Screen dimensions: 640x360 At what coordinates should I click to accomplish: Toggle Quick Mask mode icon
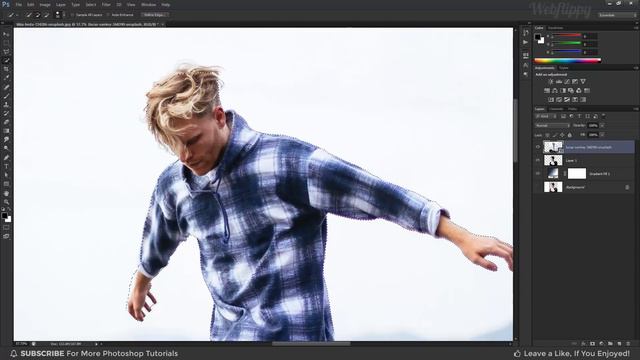pos(6,228)
